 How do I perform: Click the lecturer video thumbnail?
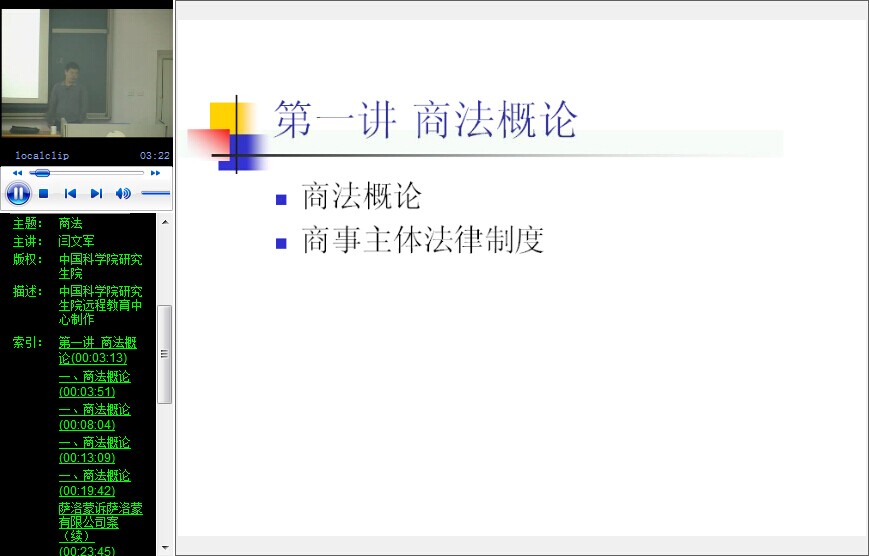[87, 73]
